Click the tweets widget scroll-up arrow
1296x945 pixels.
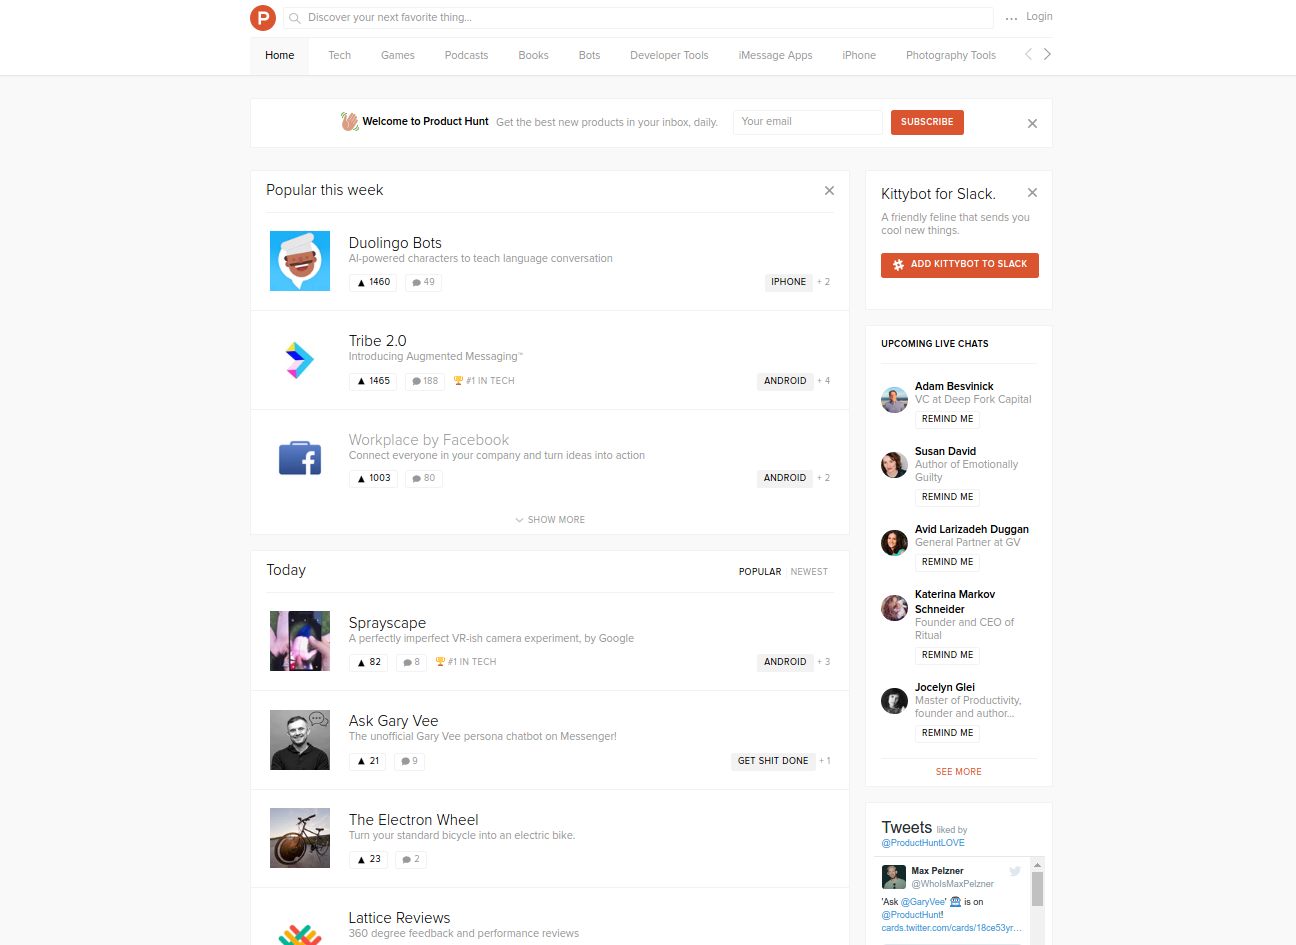pyautogui.click(x=1037, y=864)
